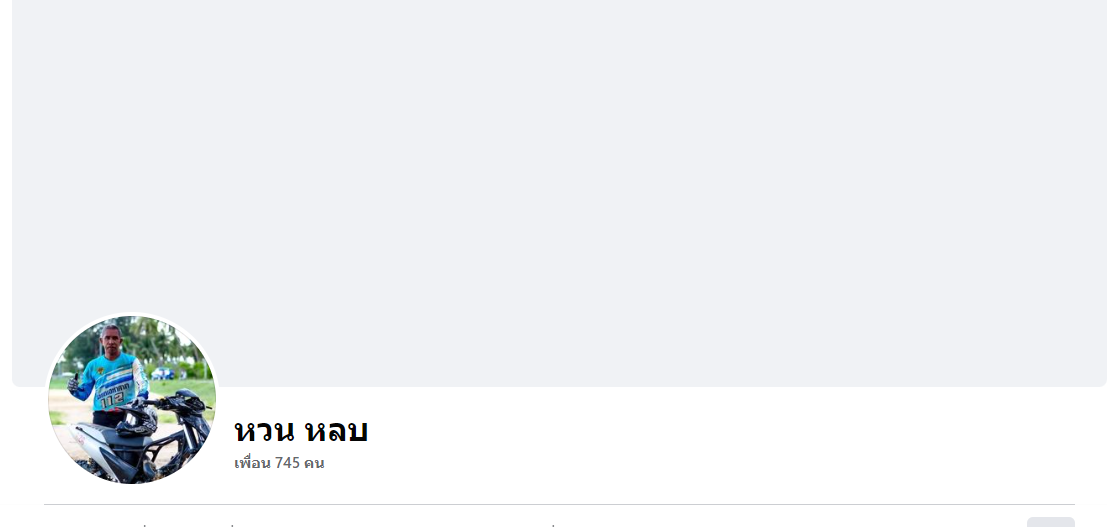Viewport: 1107px width, 527px height.
Task: Click the helmet resting on the motorcycle
Action: pyautogui.click(x=136, y=420)
